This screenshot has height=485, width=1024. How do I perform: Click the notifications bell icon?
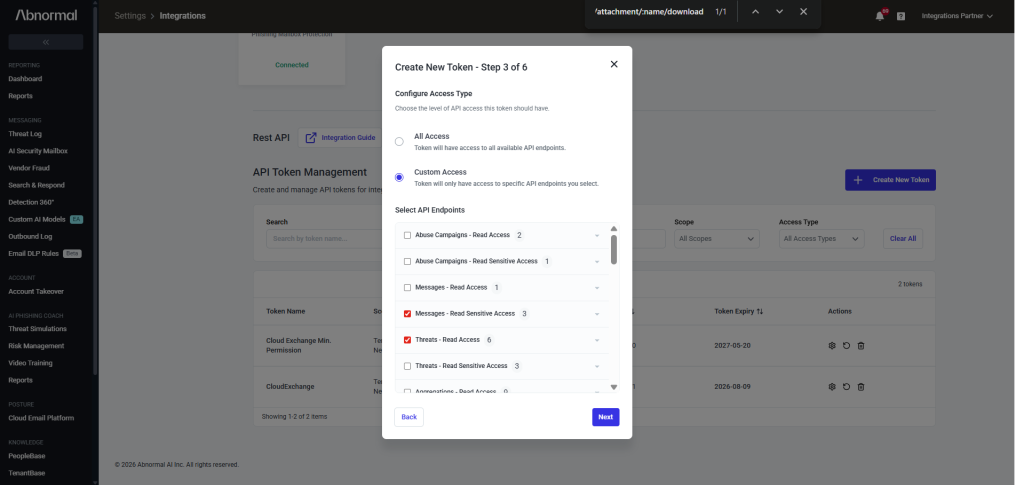pyautogui.click(x=880, y=16)
